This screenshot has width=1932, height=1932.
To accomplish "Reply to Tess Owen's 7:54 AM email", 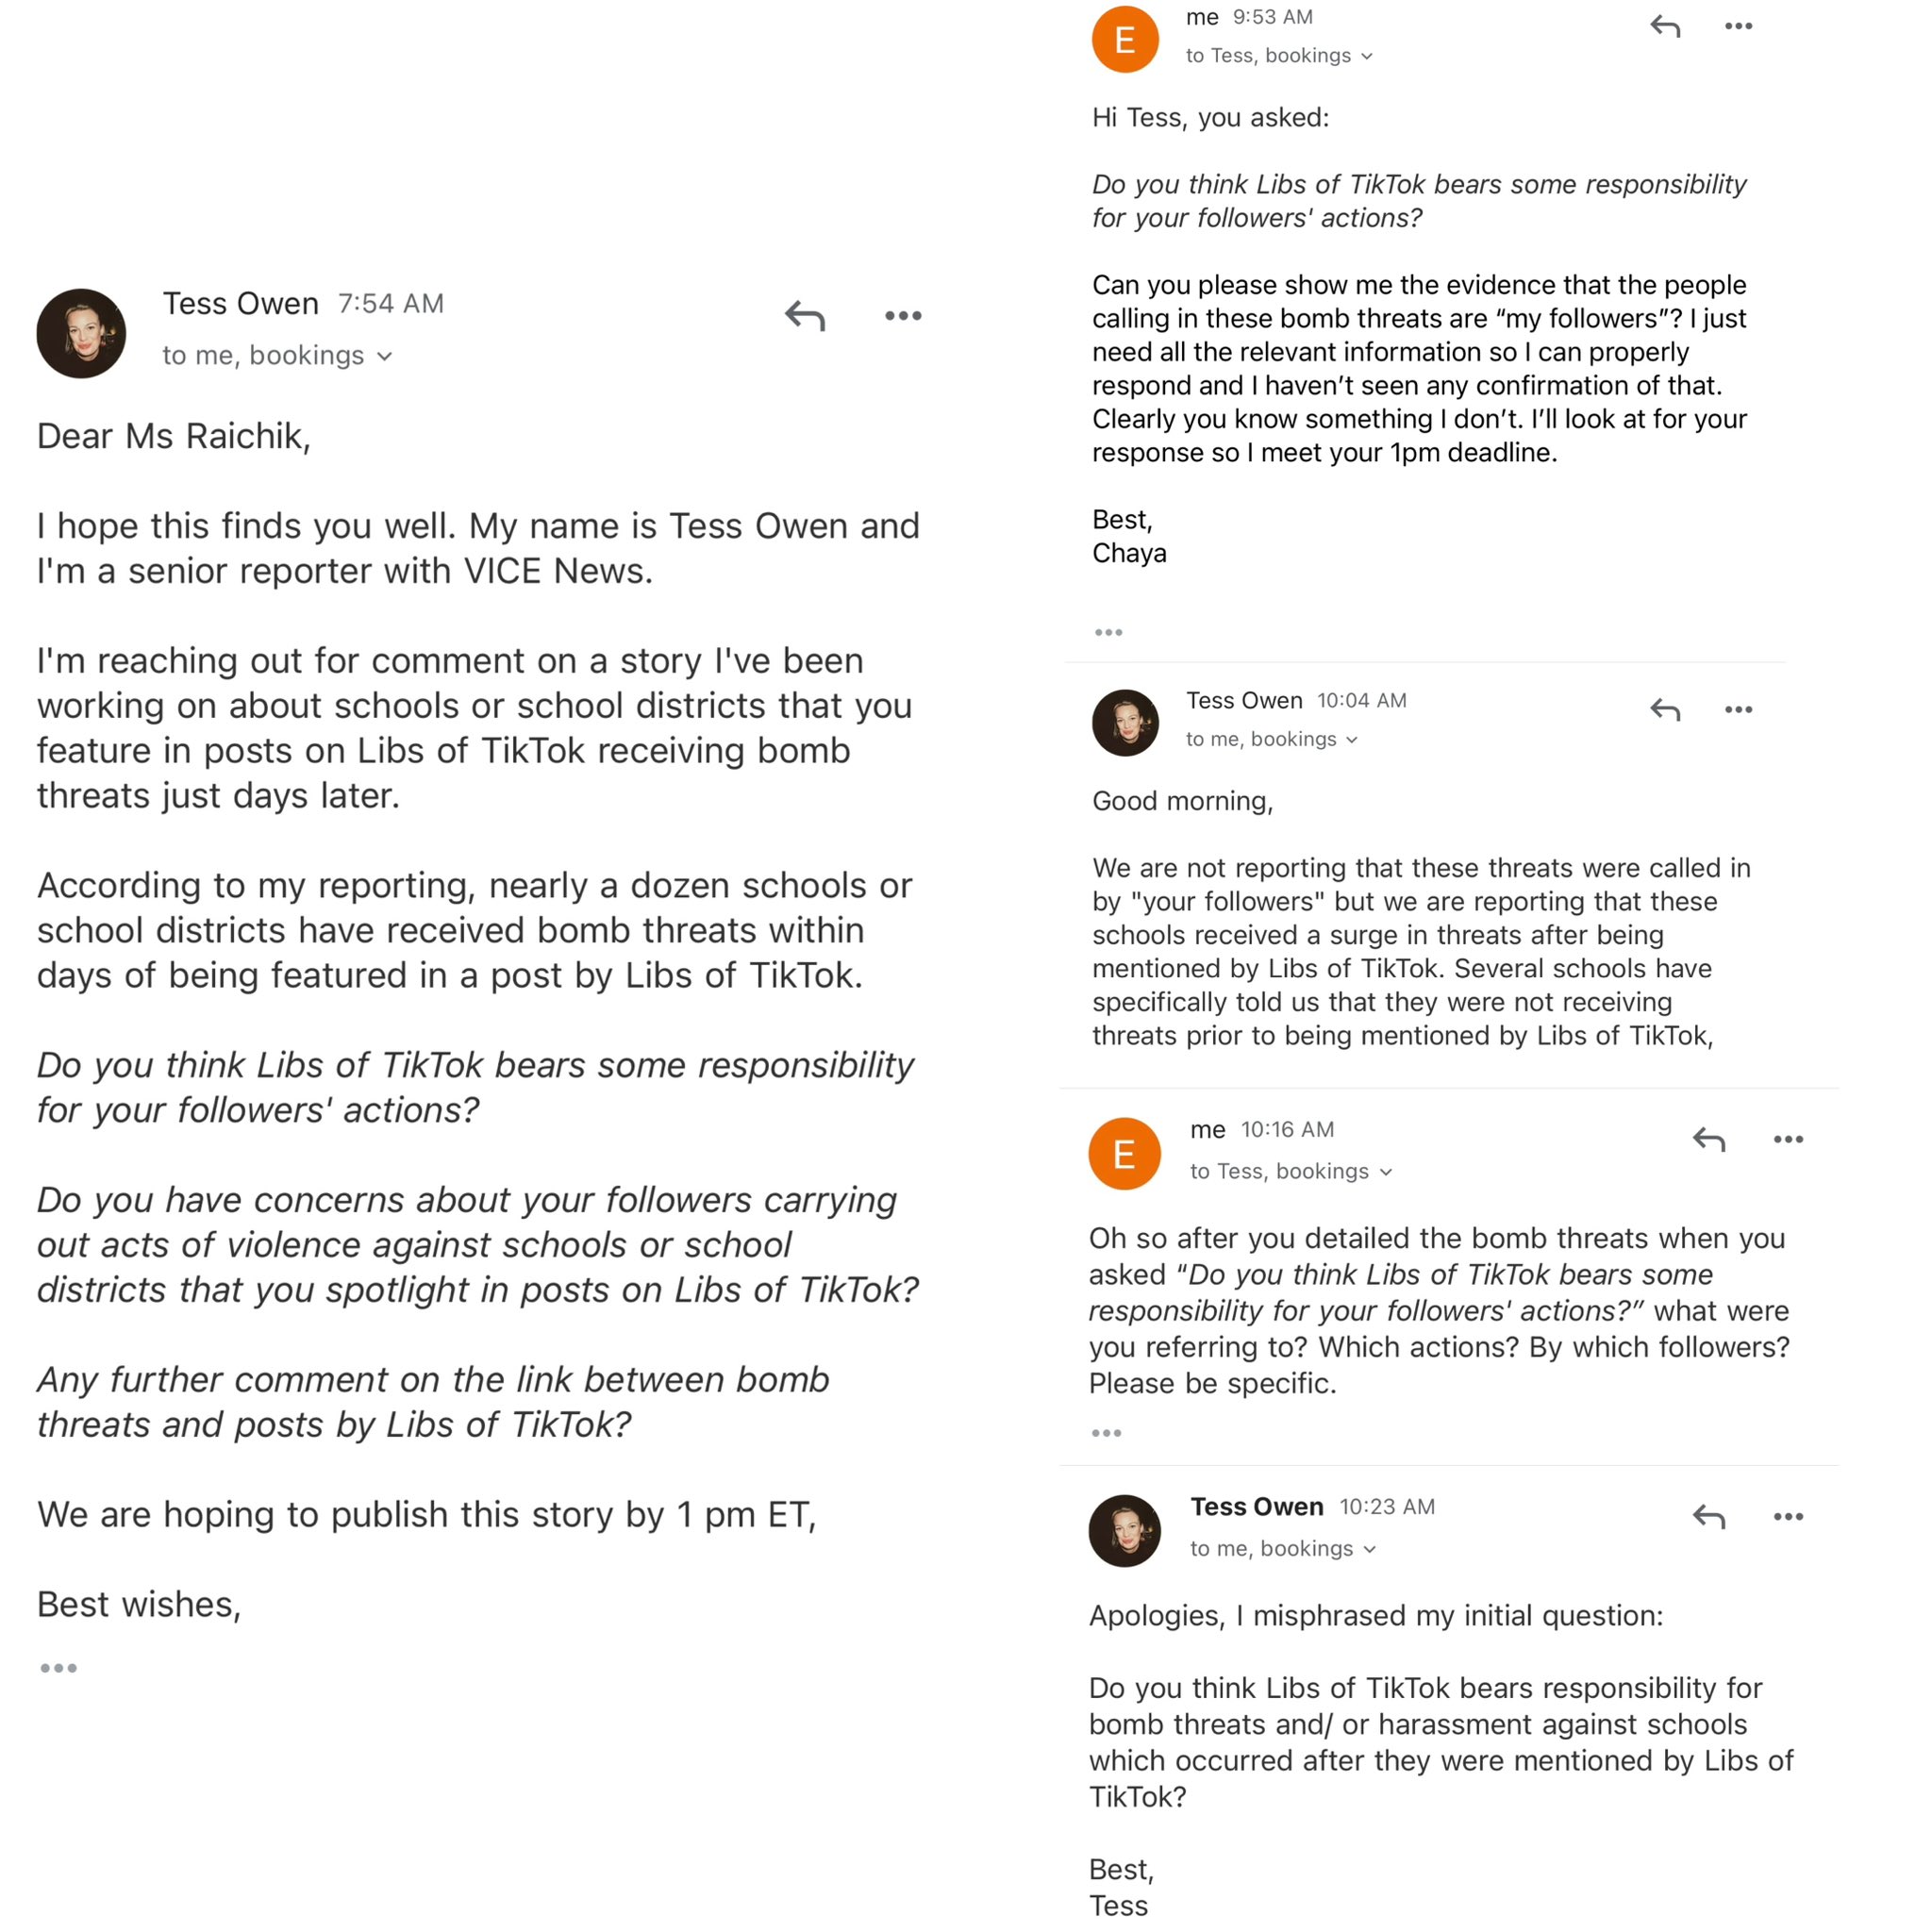I will pos(805,316).
